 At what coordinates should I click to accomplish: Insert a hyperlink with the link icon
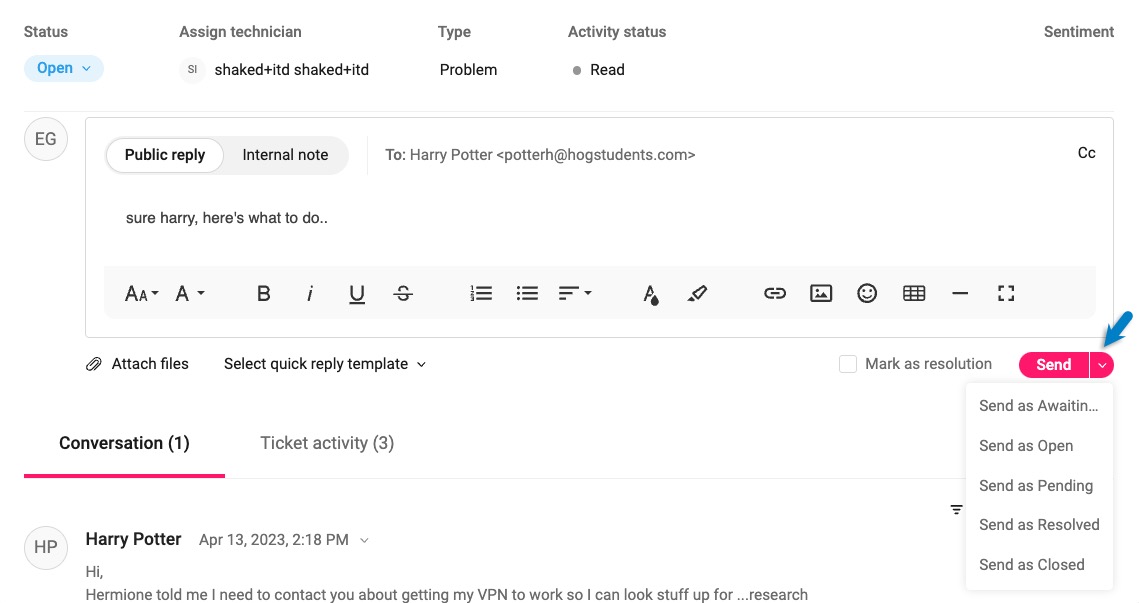point(775,294)
